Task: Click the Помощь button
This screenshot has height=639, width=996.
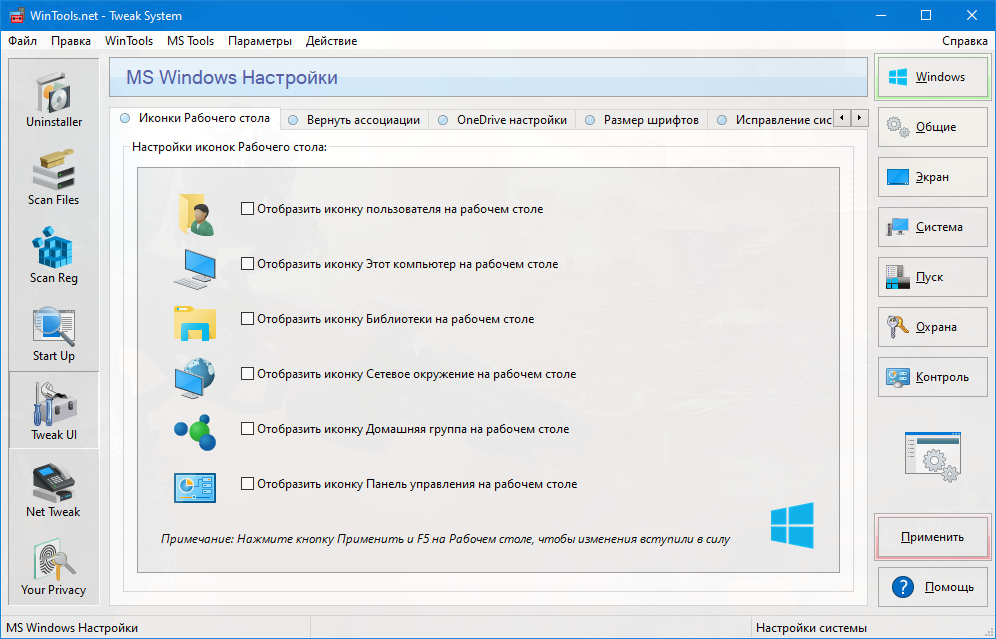Action: click(932, 587)
